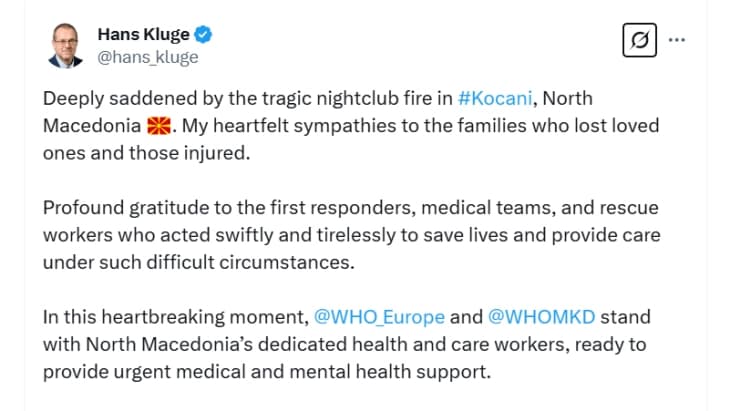The image size is (730, 411).
Task: Open the Grok explain-post icon
Action: tap(639, 40)
